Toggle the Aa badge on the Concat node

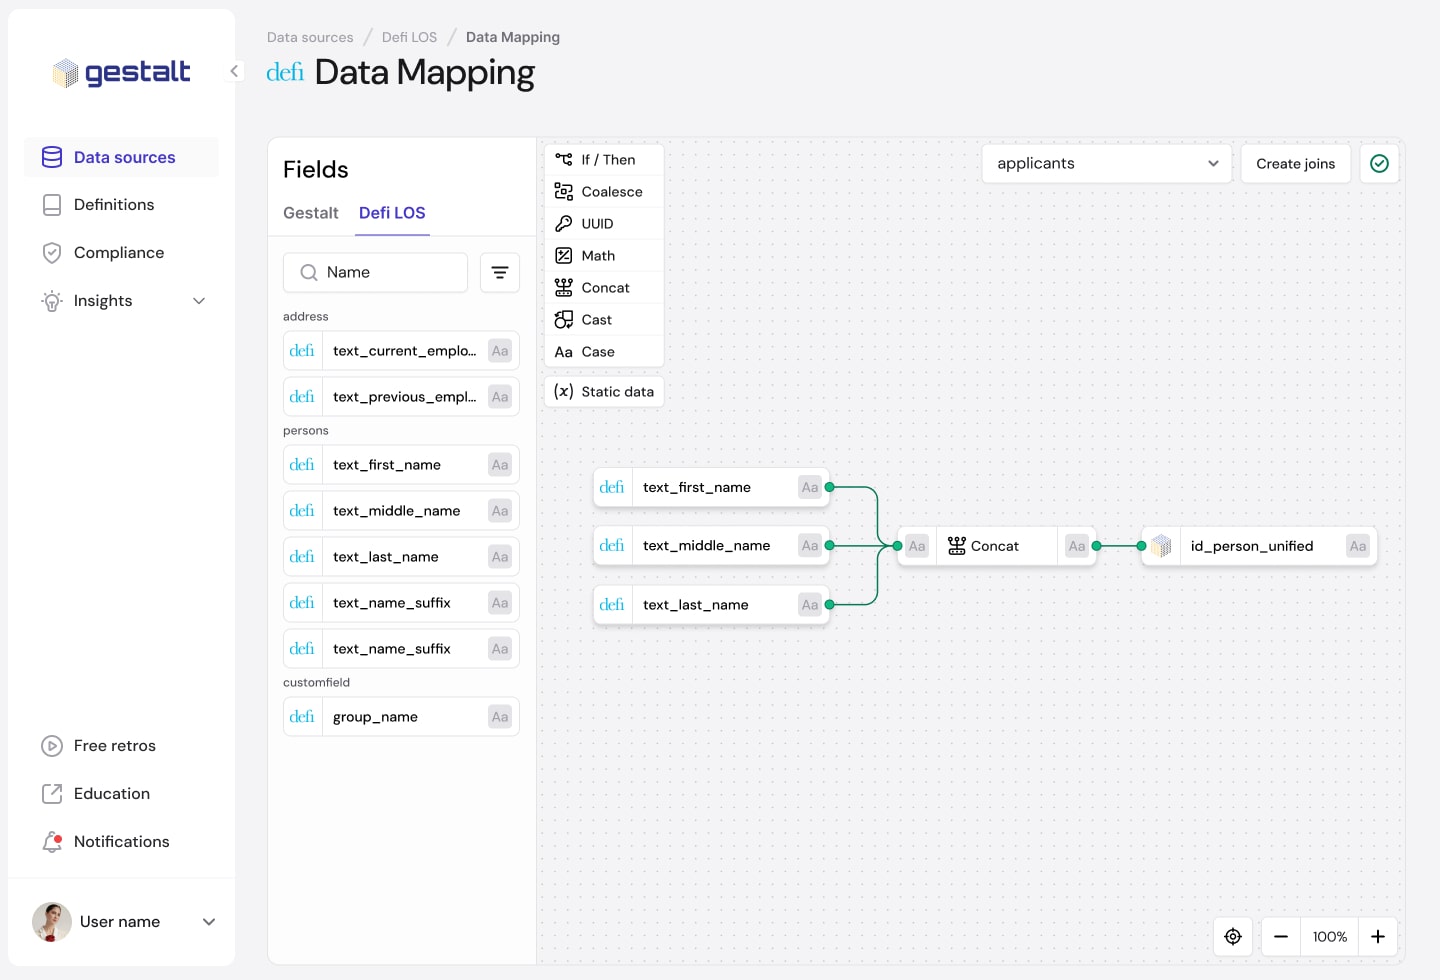point(916,546)
